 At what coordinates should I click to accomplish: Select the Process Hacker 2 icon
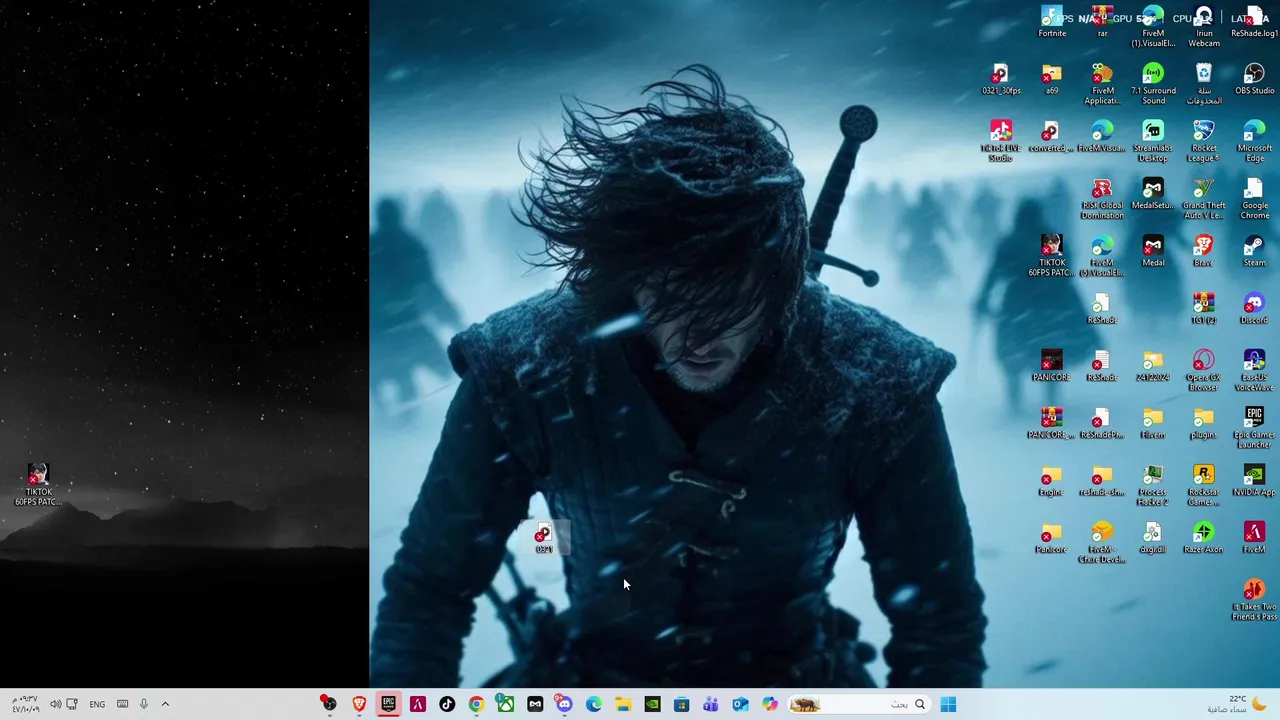tap(1153, 486)
